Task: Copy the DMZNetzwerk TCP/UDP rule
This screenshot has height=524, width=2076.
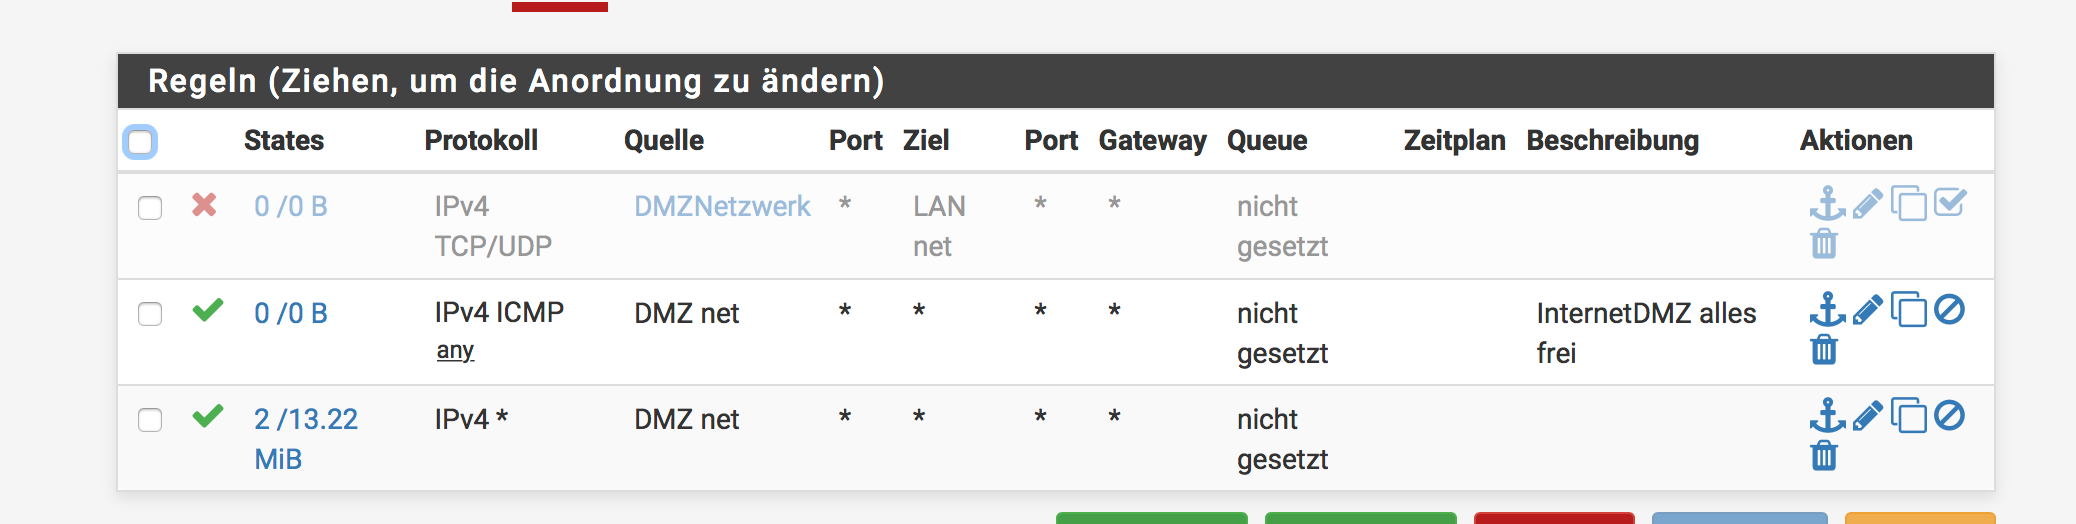Action: (x=1908, y=204)
